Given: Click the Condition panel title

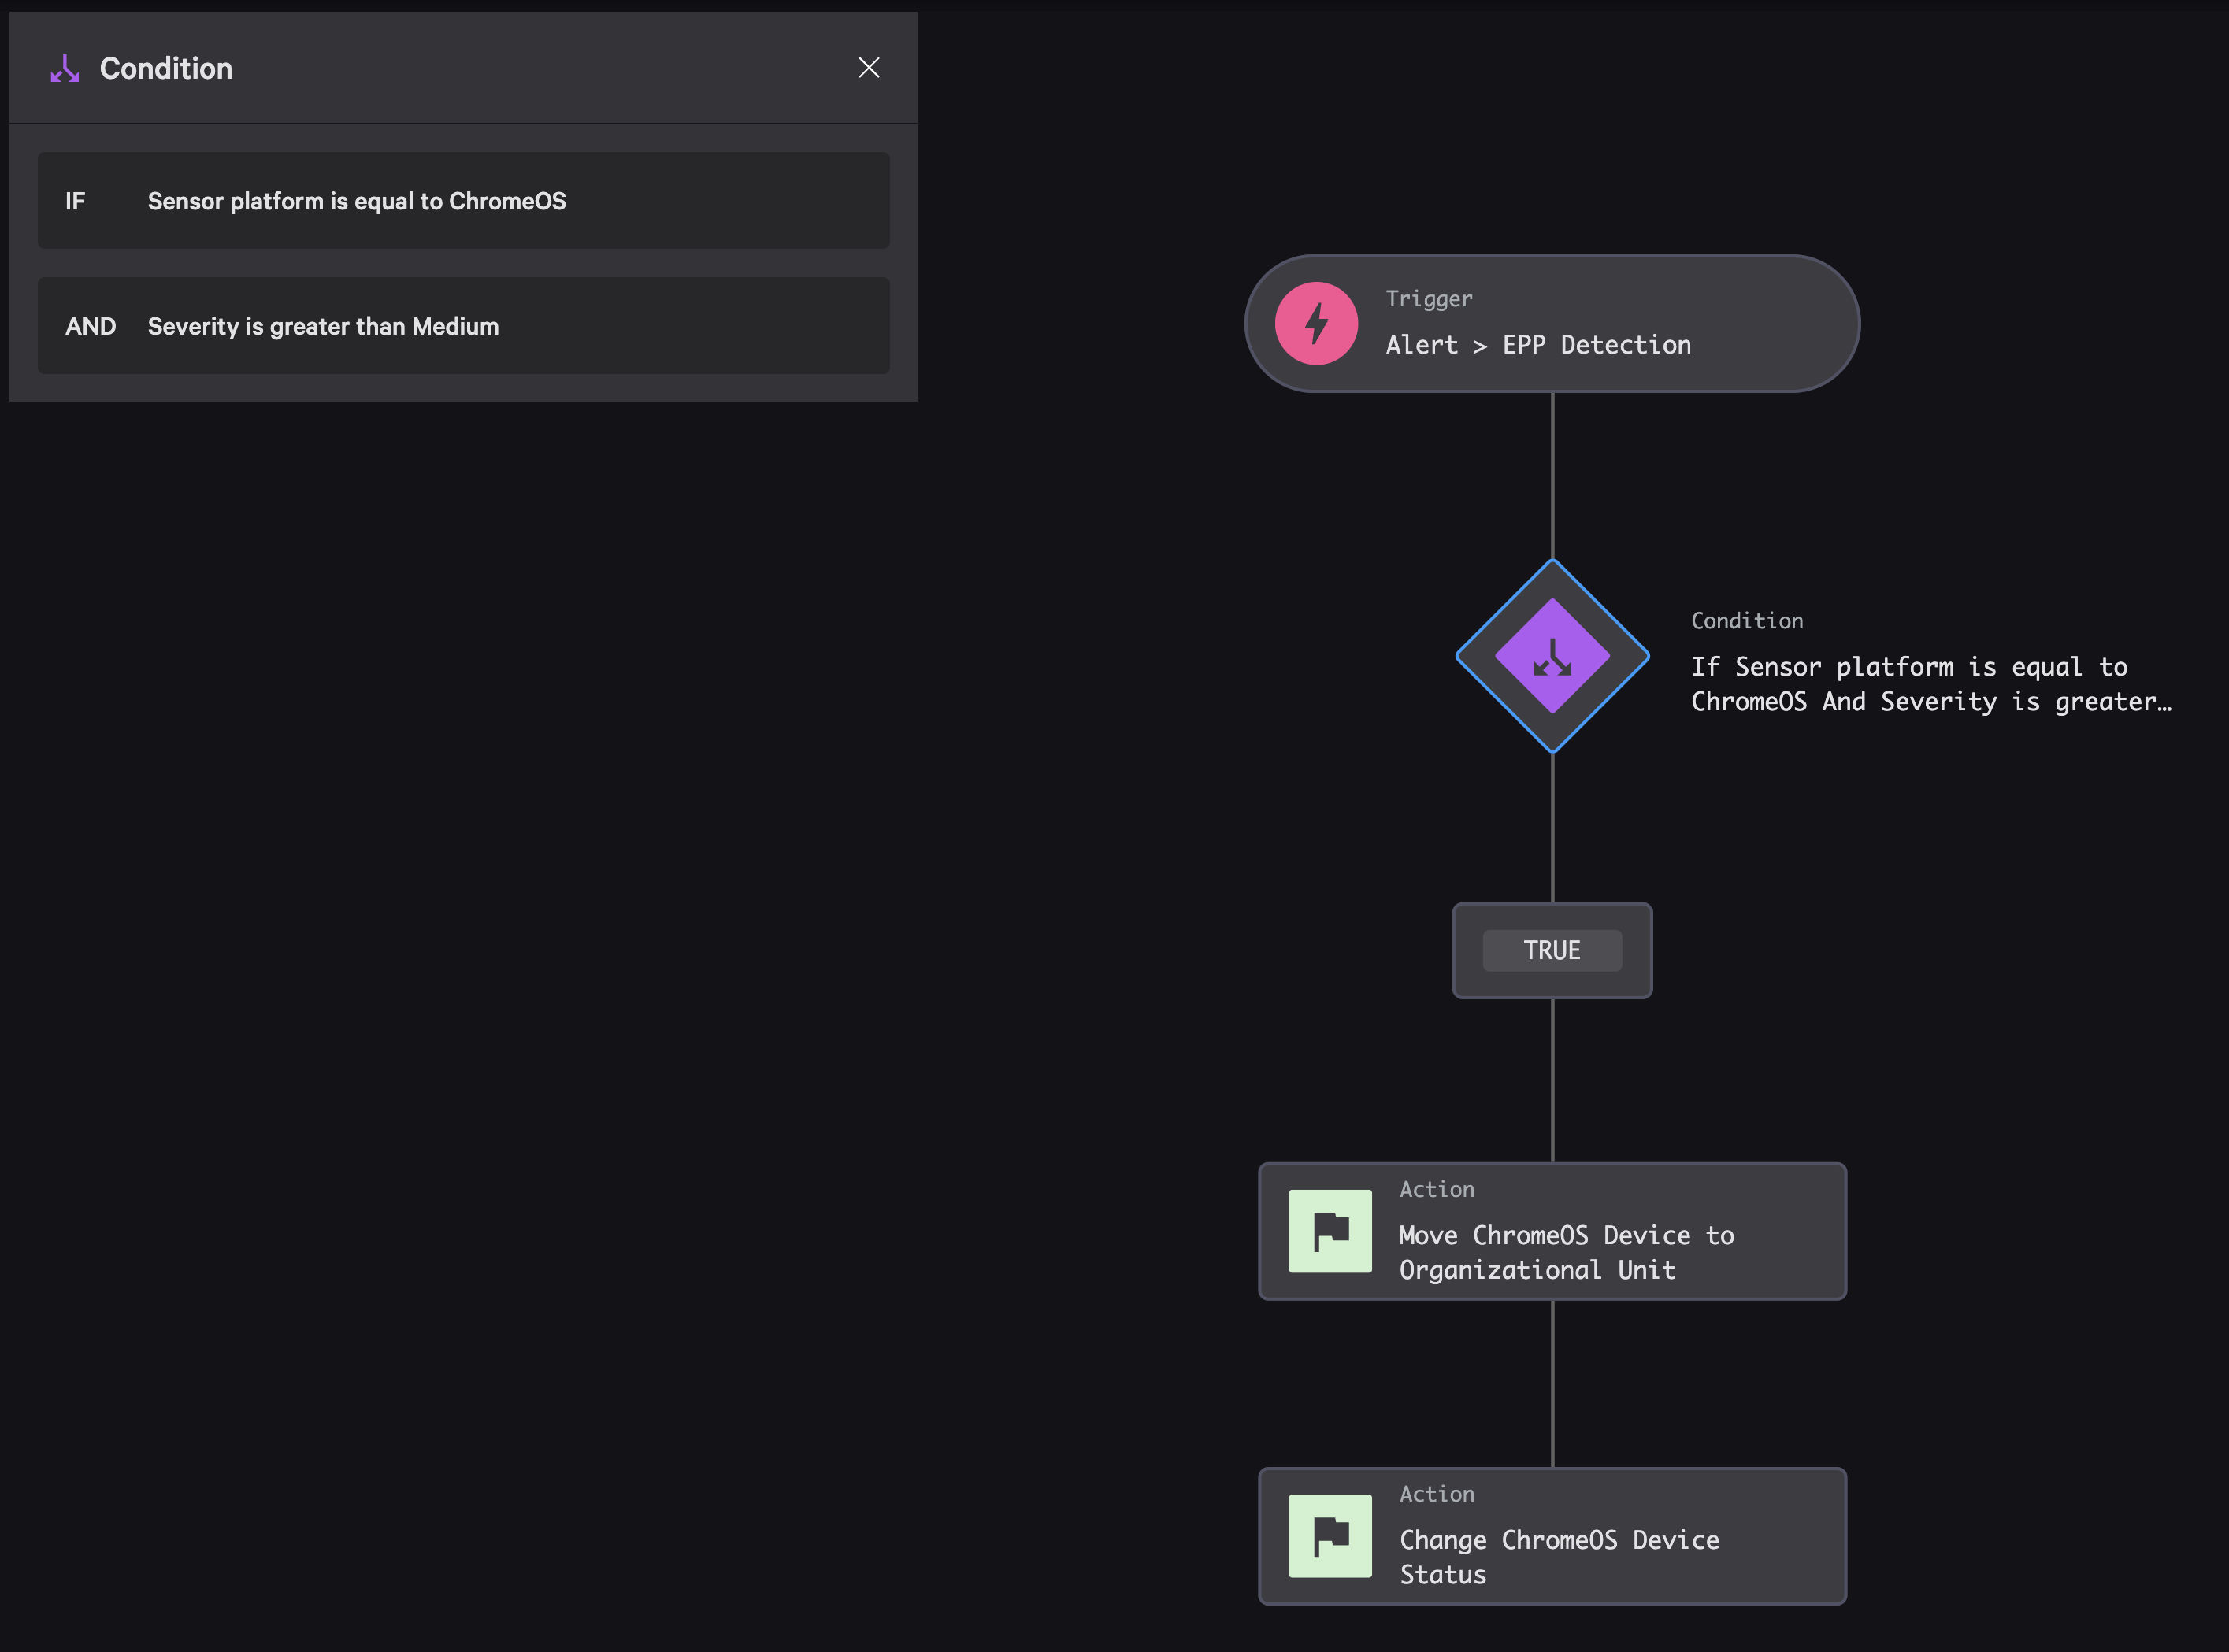Looking at the screenshot, I should pos(166,68).
